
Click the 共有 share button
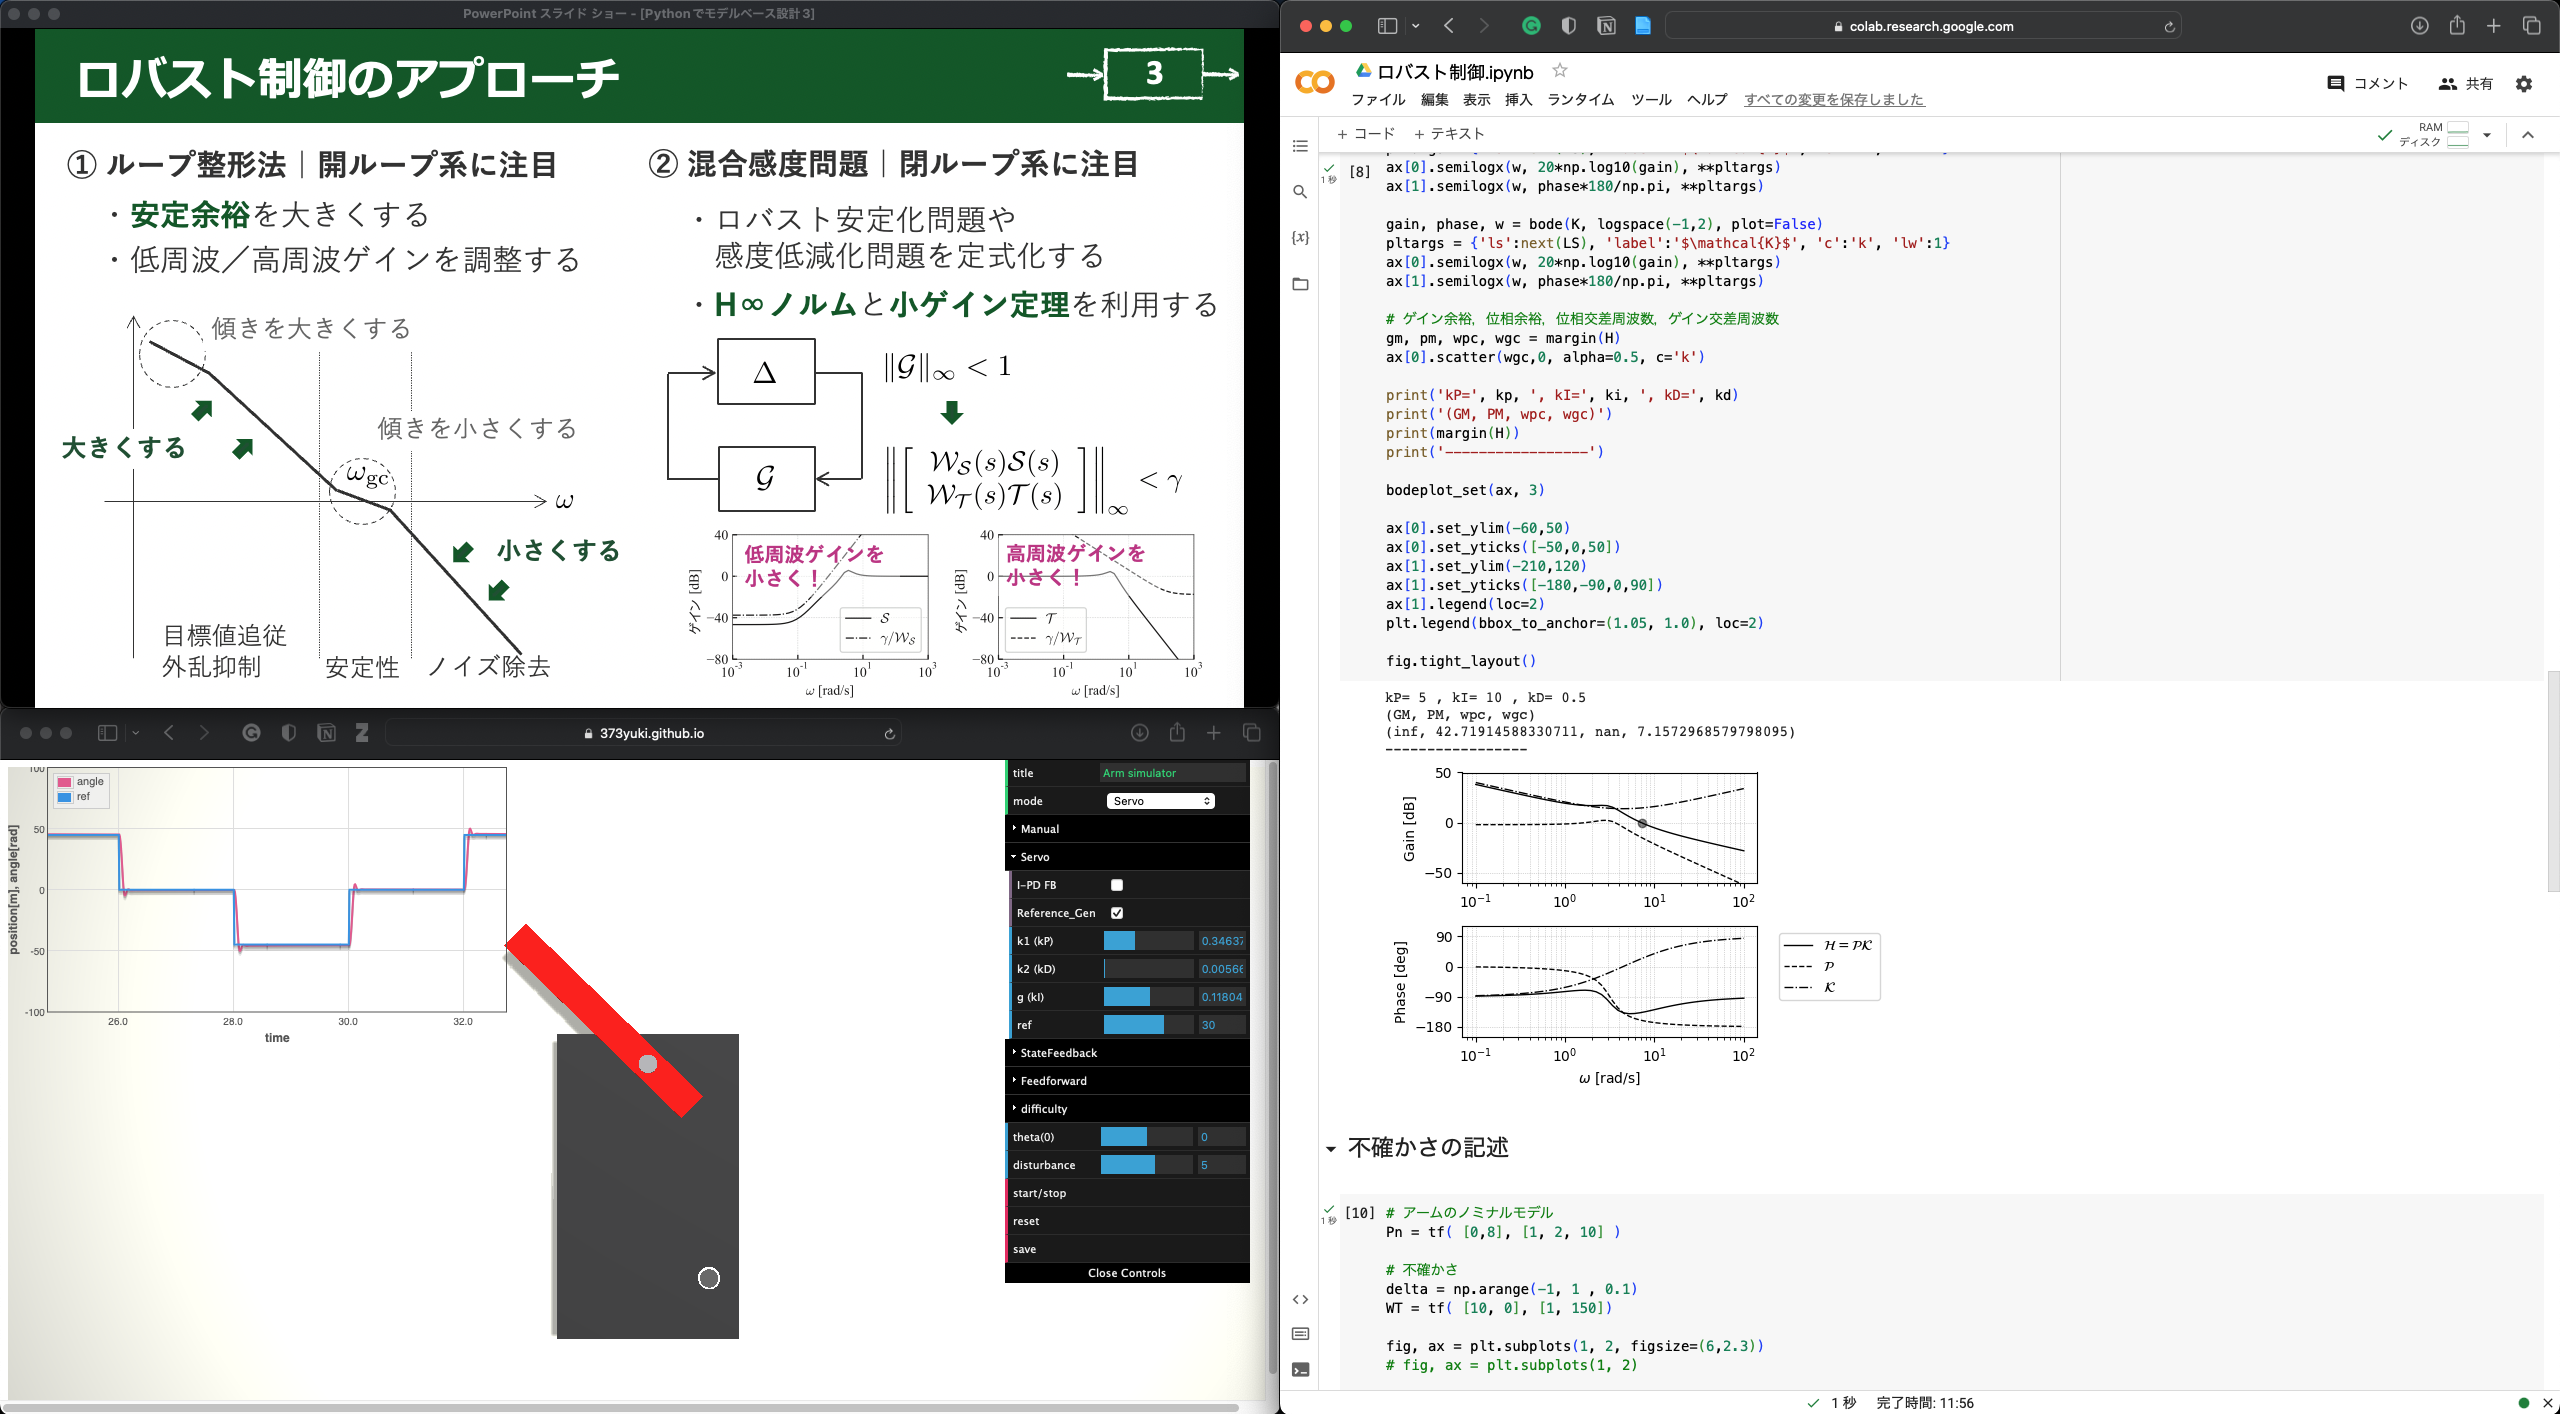[2465, 84]
